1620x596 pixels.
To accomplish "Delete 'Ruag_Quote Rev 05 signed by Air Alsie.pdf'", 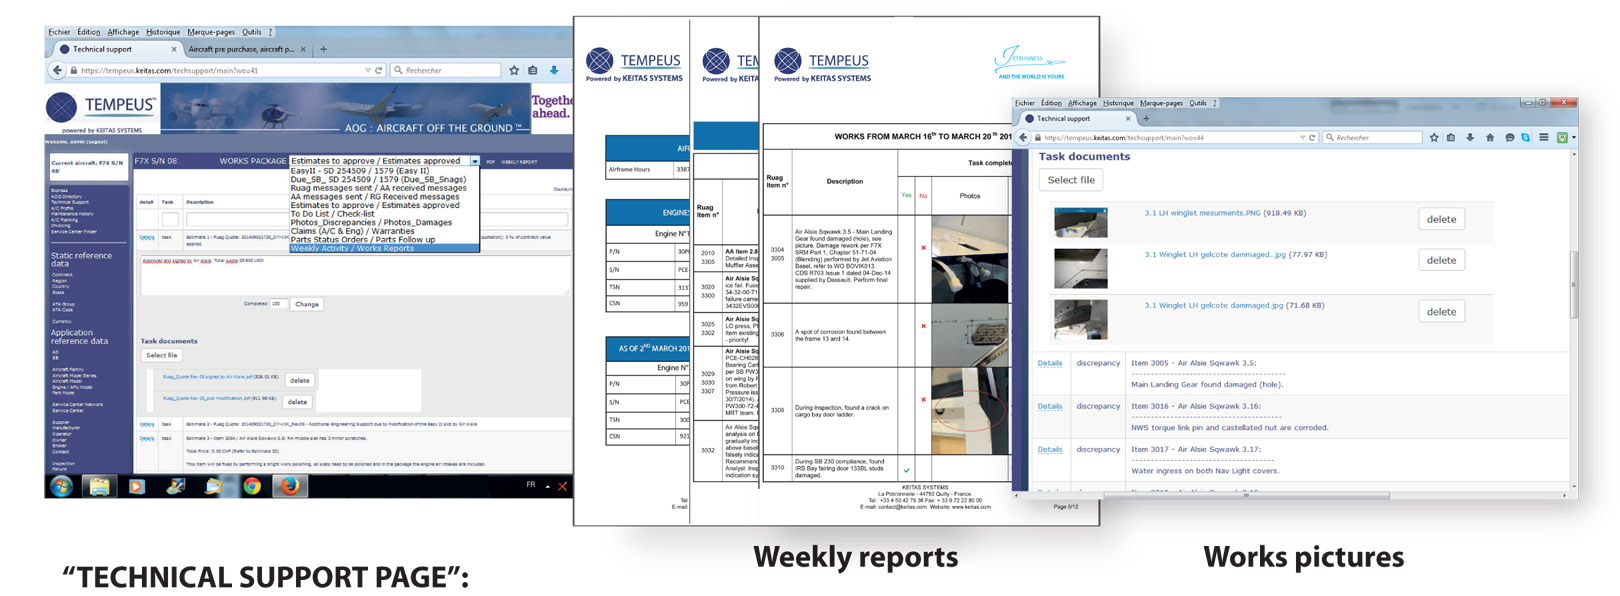I will (x=299, y=380).
